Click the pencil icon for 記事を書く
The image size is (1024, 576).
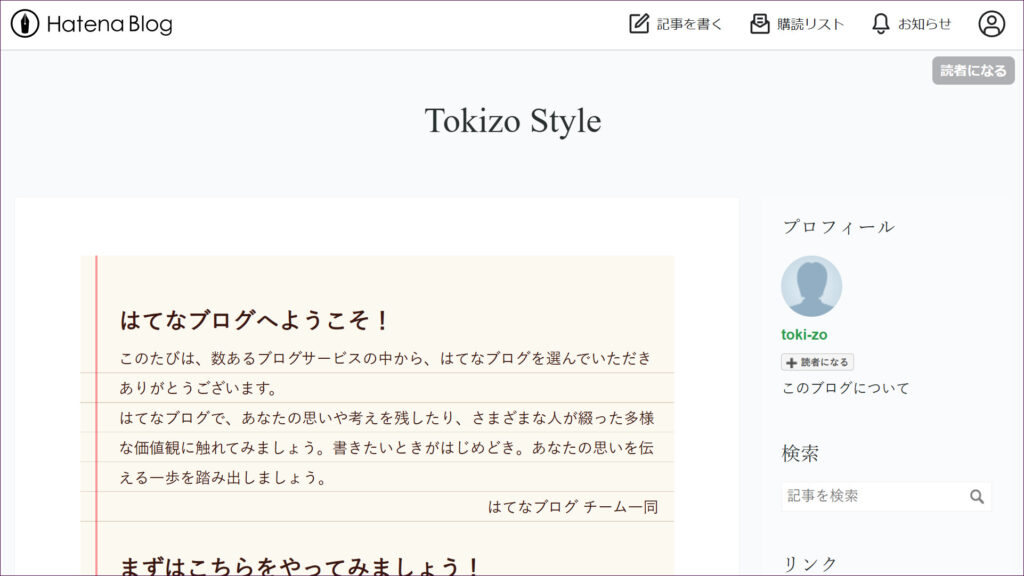coord(639,24)
